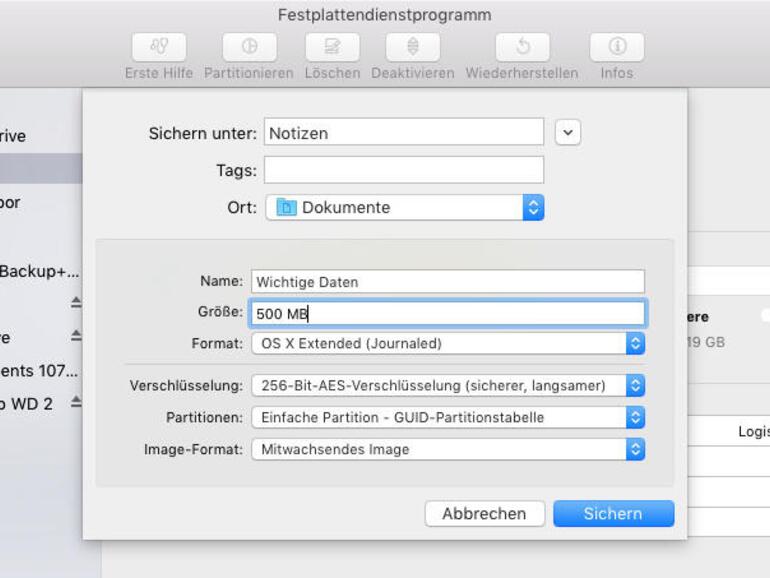The image size is (770, 578).
Task: Open the Format dropdown (OS X Extended)
Action: [448, 343]
